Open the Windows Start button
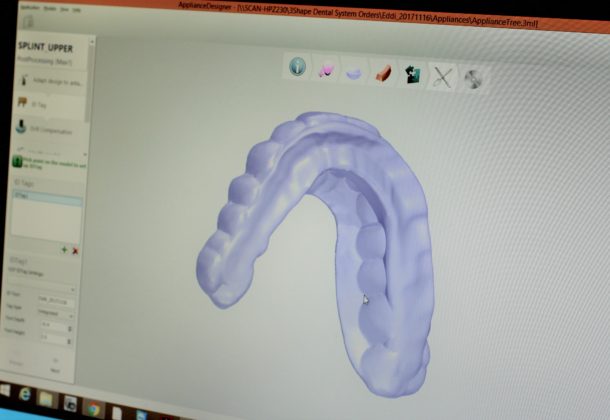 pos(5,390)
